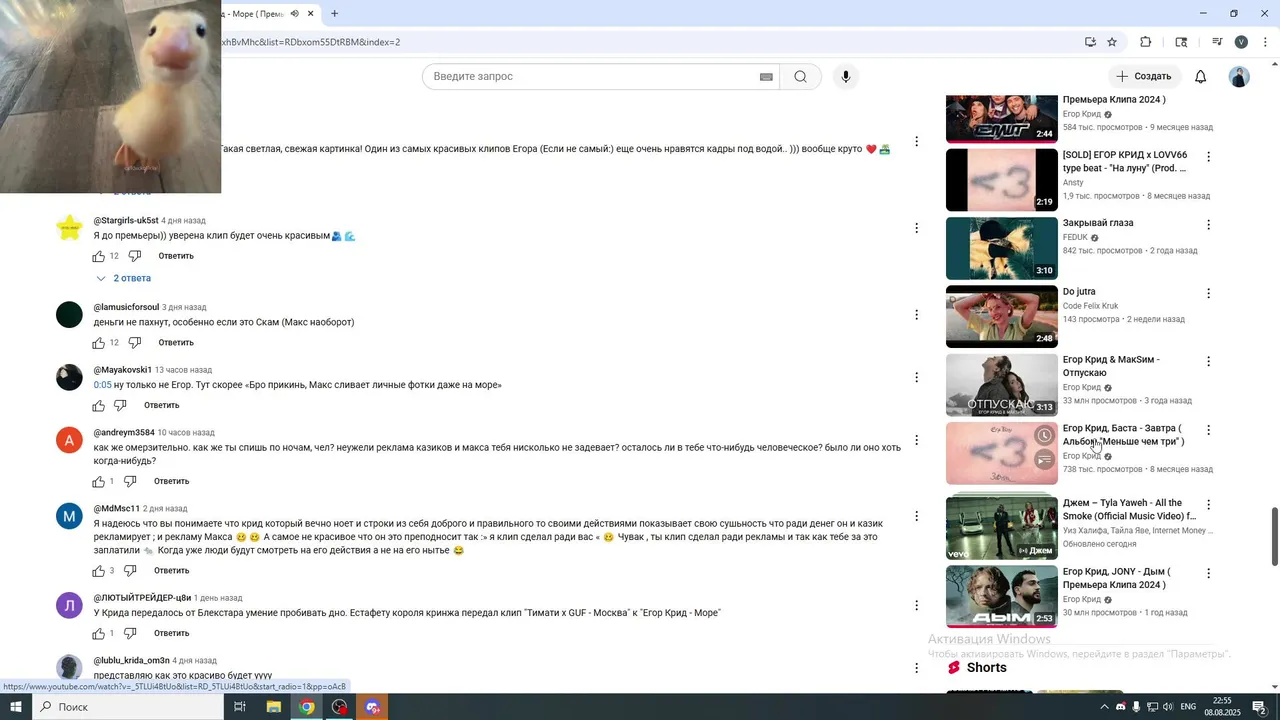Open Егор Крид channel under 'Отпускаю'
The height and width of the screenshot is (720, 1280).
[x=1081, y=387]
